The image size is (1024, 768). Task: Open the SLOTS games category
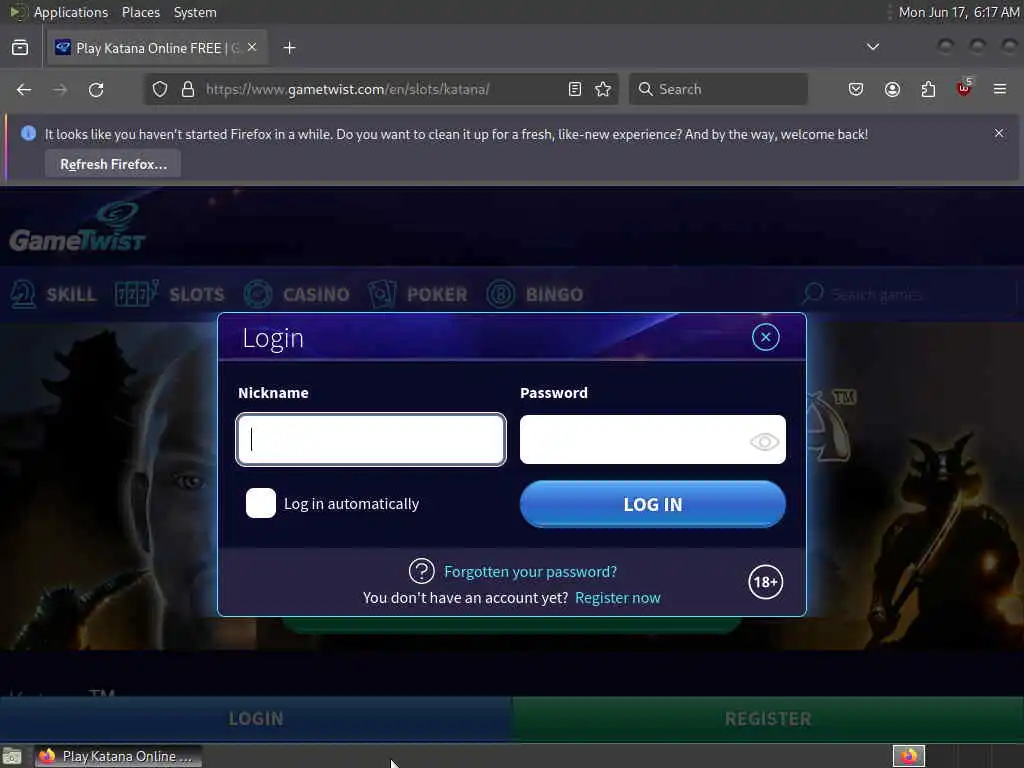(x=169, y=294)
